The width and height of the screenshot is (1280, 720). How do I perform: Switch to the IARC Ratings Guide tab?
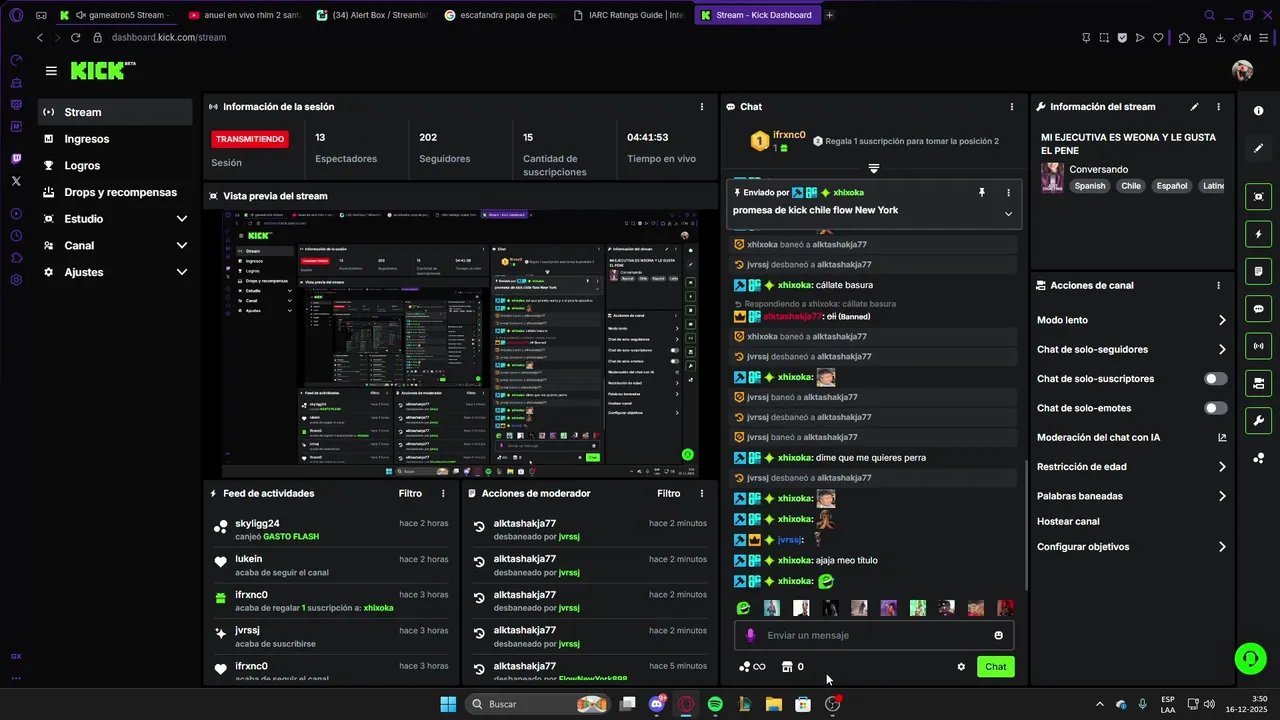pos(628,15)
